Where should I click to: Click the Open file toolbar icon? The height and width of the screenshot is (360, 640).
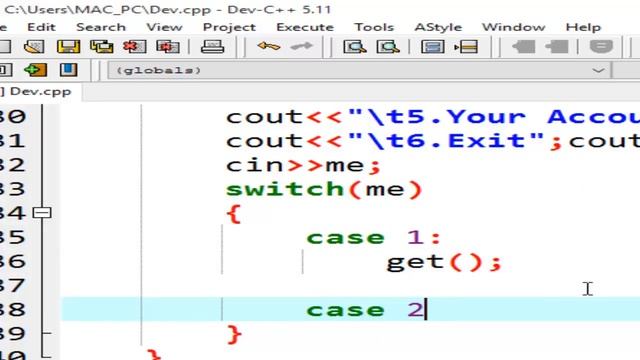[34, 47]
